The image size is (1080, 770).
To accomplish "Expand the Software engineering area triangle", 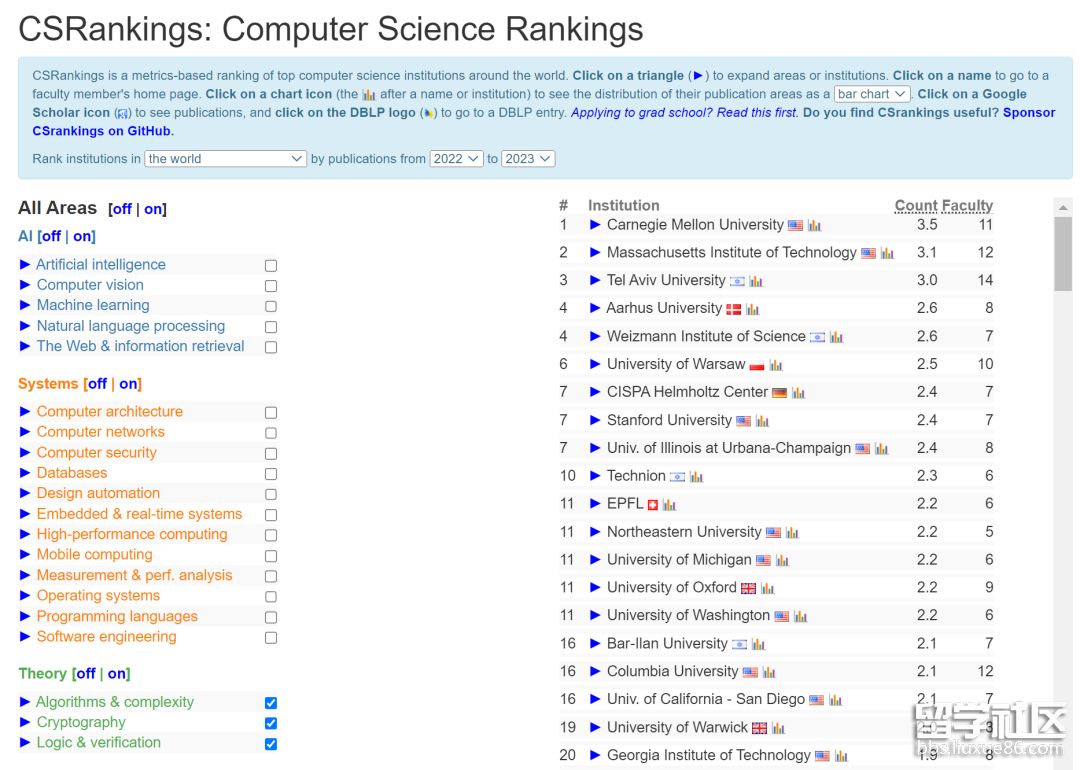I will point(25,636).
